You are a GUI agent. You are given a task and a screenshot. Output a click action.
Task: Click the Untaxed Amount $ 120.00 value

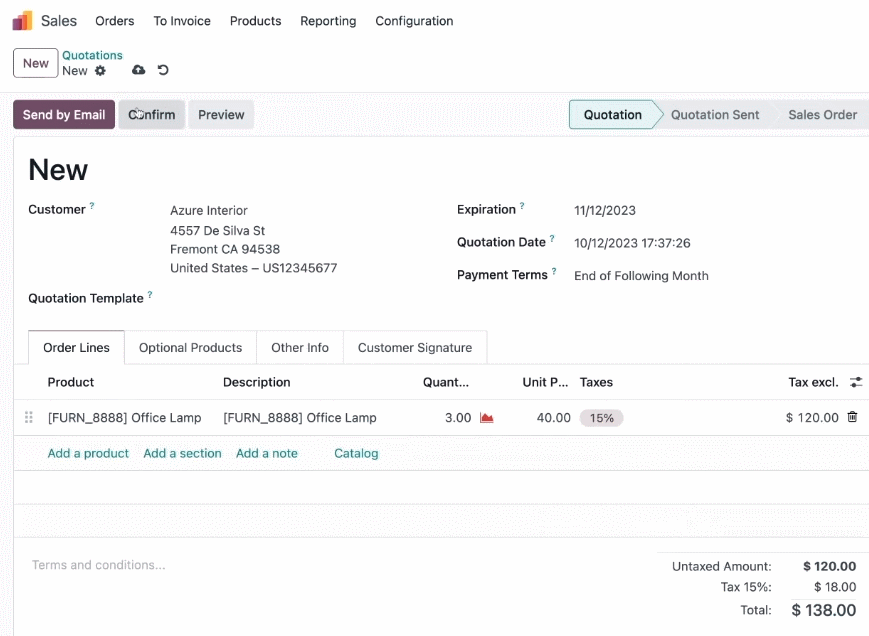pos(830,566)
